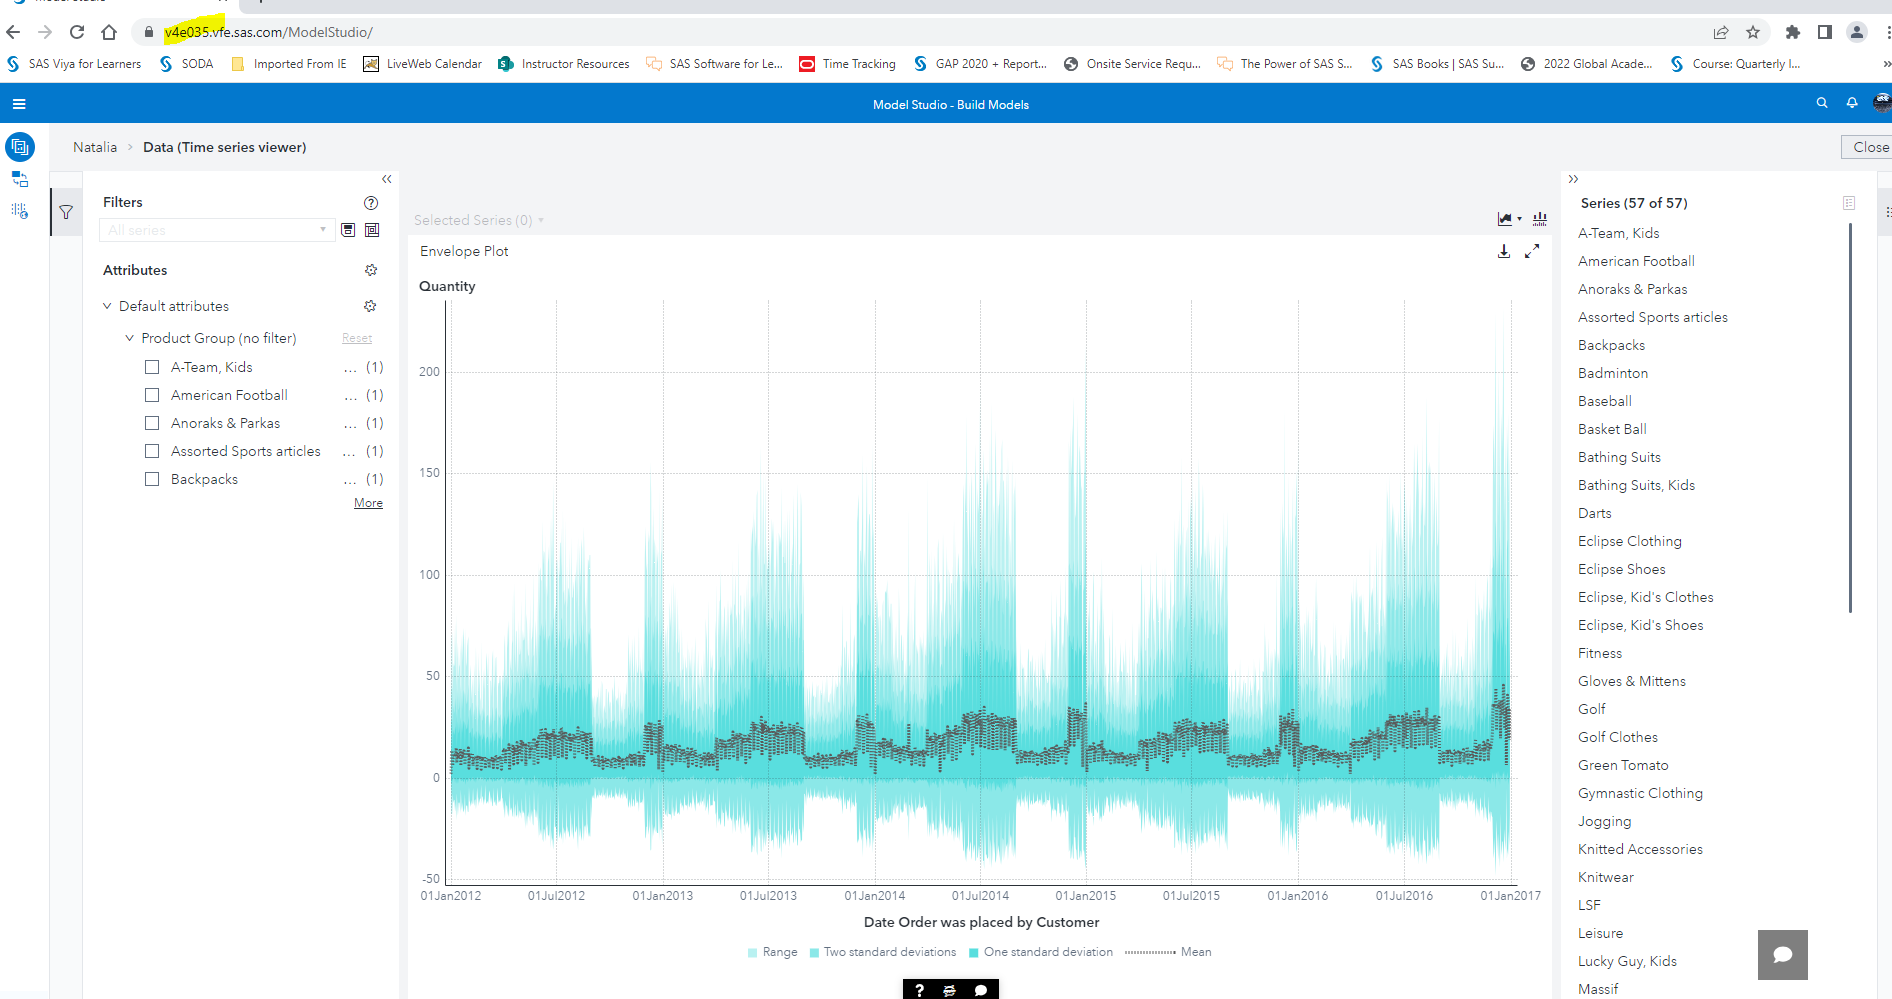Open the filters panel funnel icon
The height and width of the screenshot is (999, 1892).
[66, 212]
